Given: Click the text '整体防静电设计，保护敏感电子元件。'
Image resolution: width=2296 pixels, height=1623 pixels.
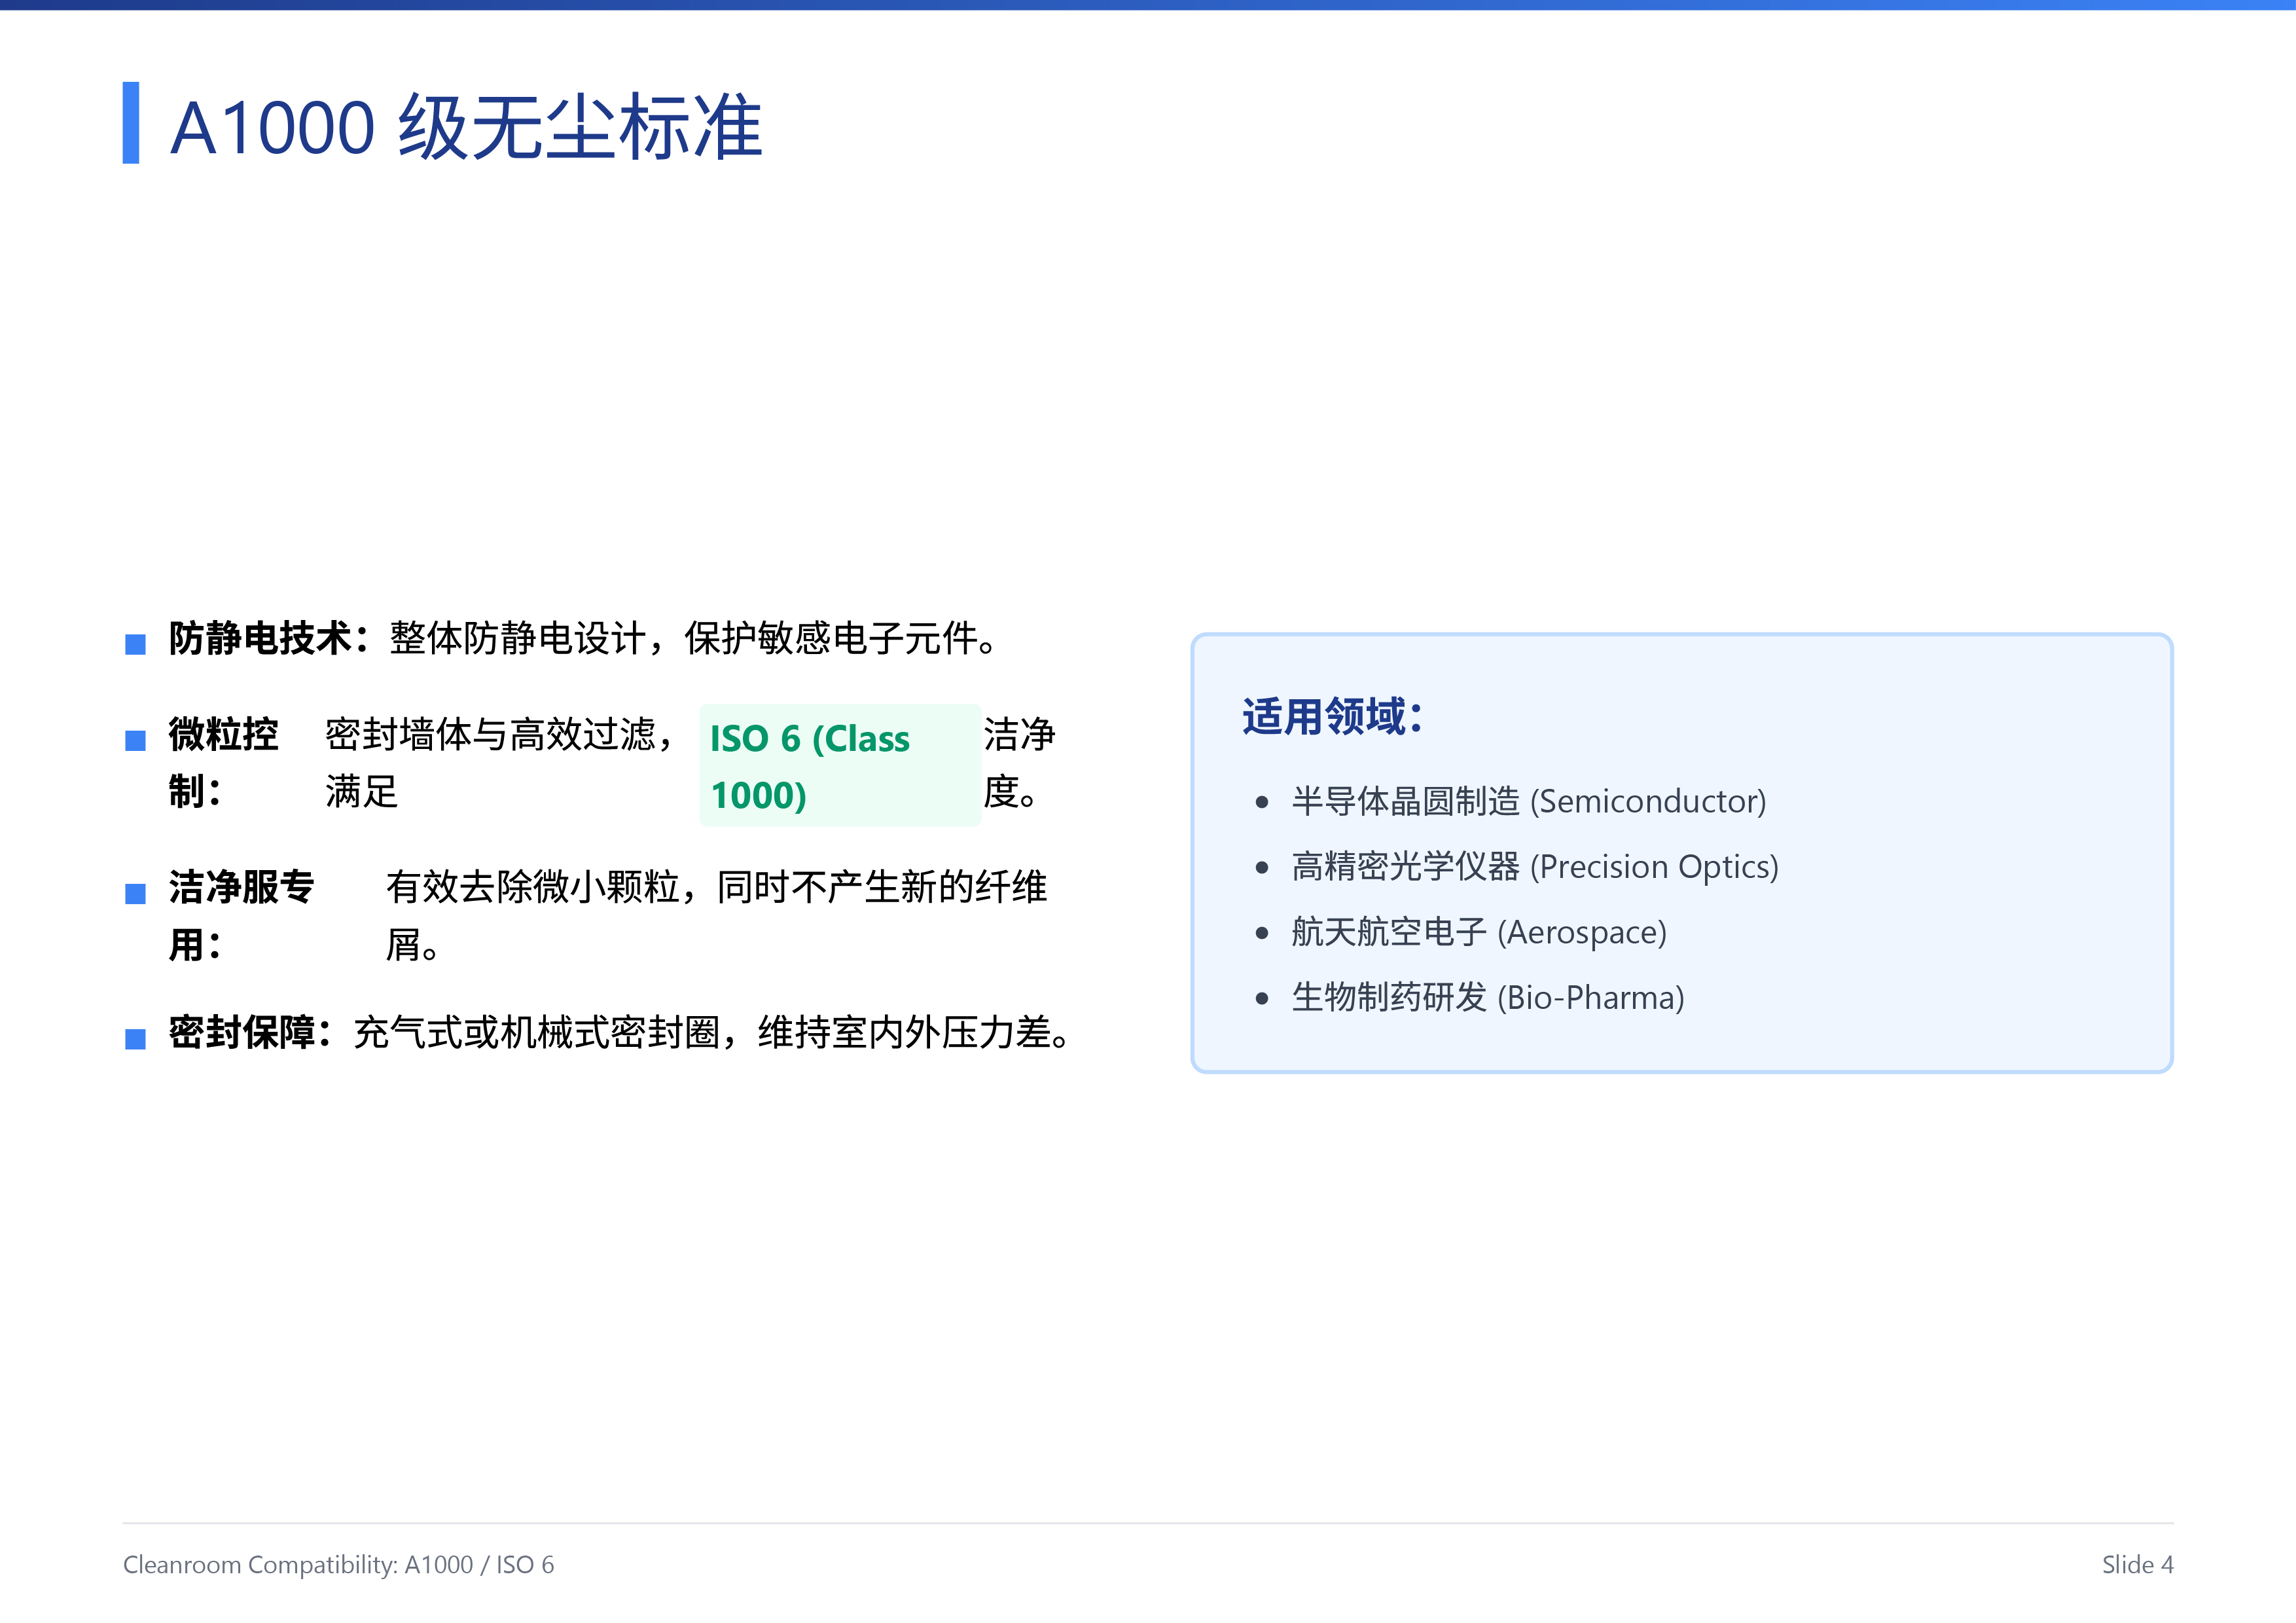Looking at the screenshot, I should click(693, 638).
